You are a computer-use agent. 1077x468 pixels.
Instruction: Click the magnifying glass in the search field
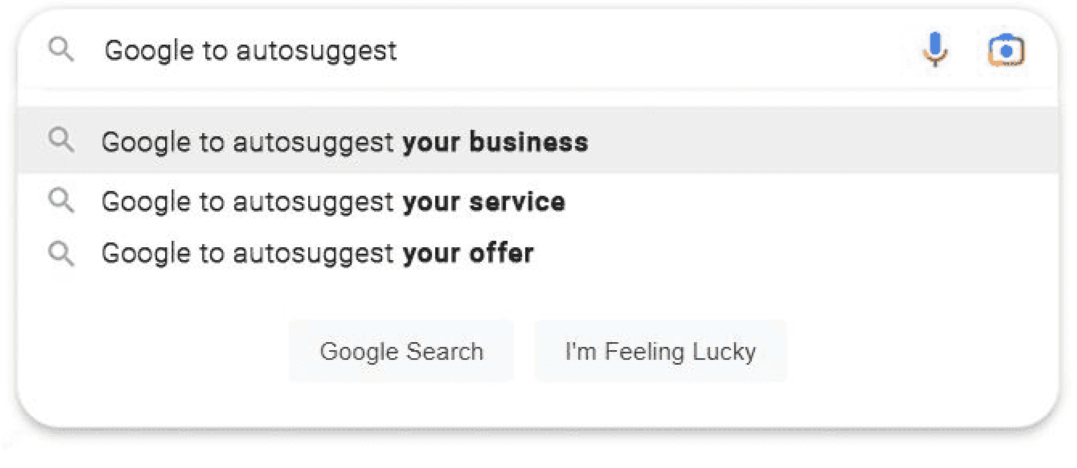(x=61, y=49)
